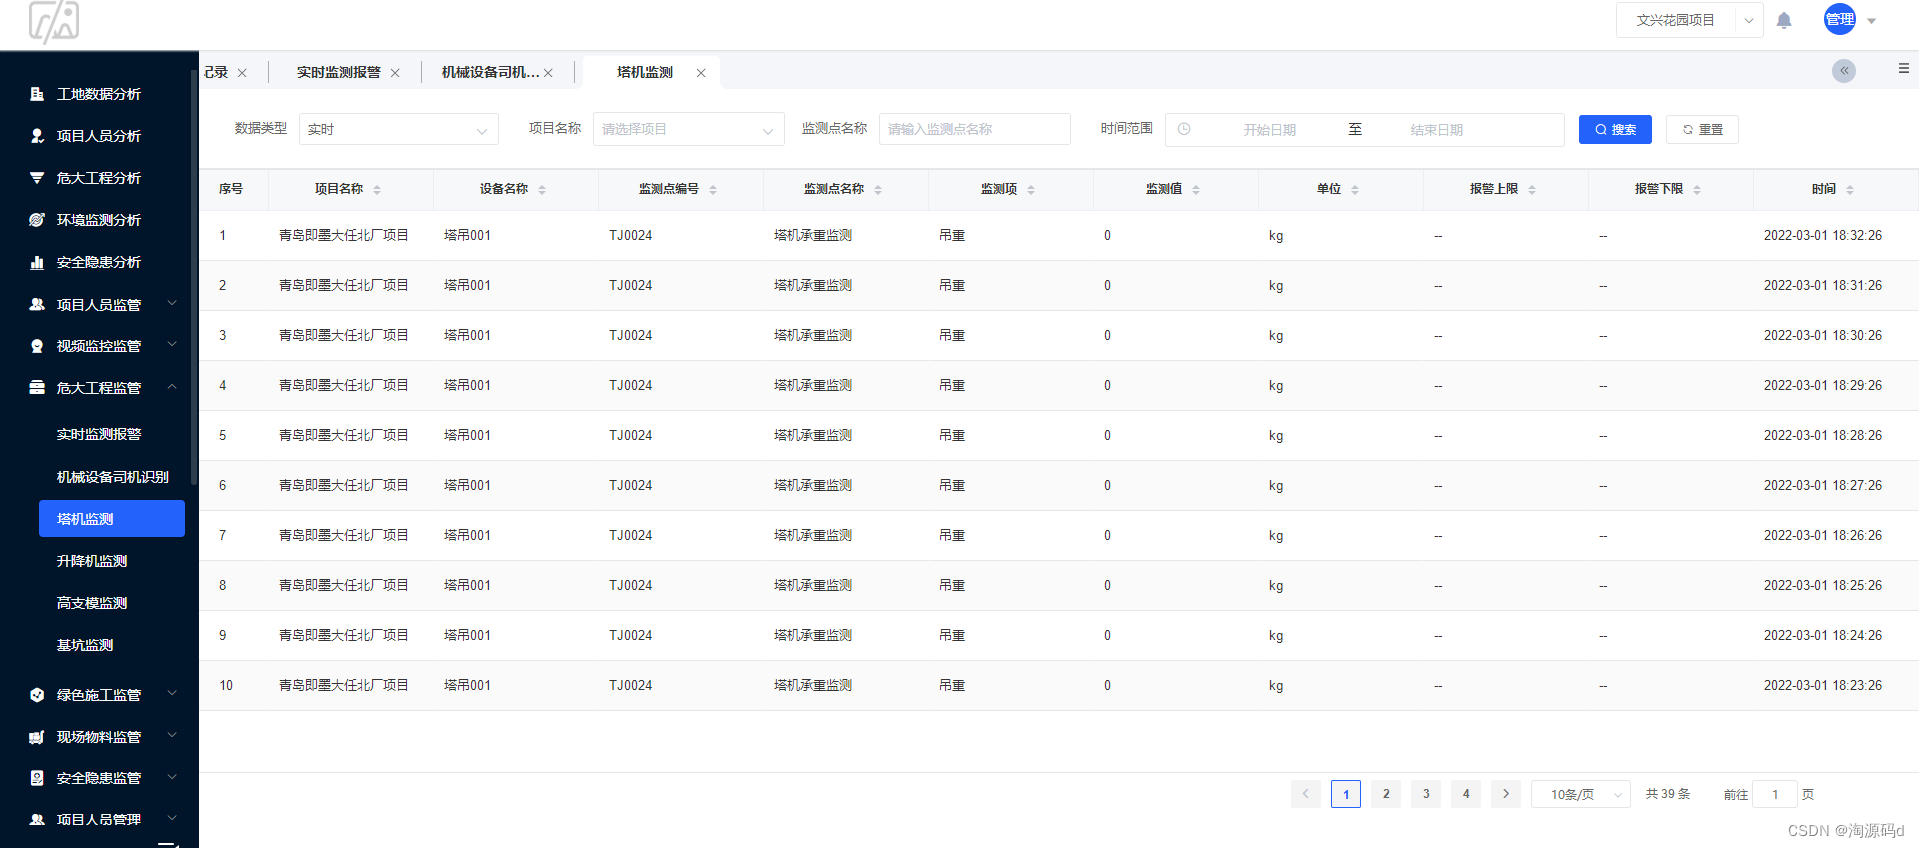This screenshot has height=848, width=1919.
Task: Sort by 报警上限 column
Action: tap(1532, 189)
